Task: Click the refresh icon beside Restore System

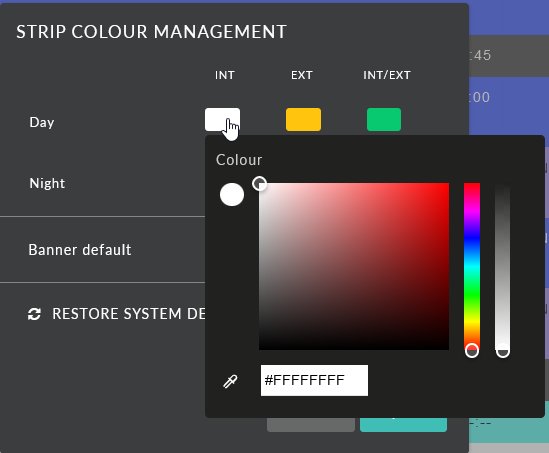Action: (34, 314)
